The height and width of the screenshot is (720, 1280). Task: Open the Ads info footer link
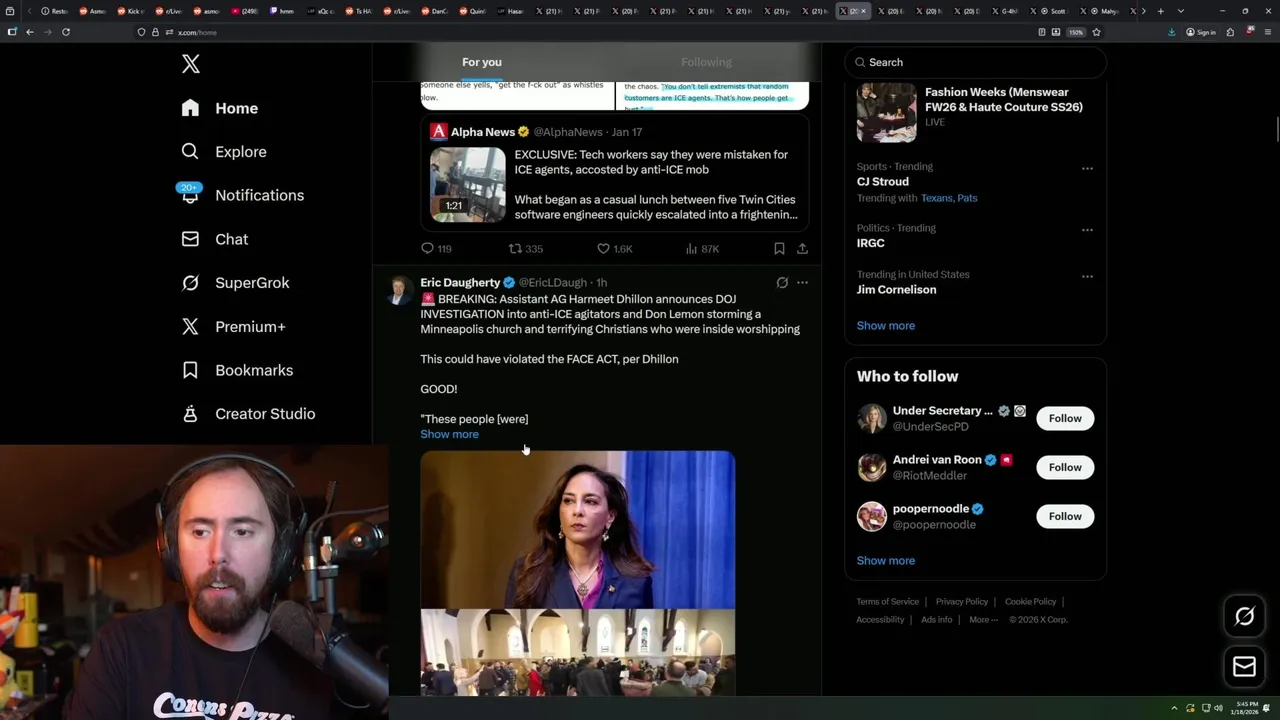point(937,620)
